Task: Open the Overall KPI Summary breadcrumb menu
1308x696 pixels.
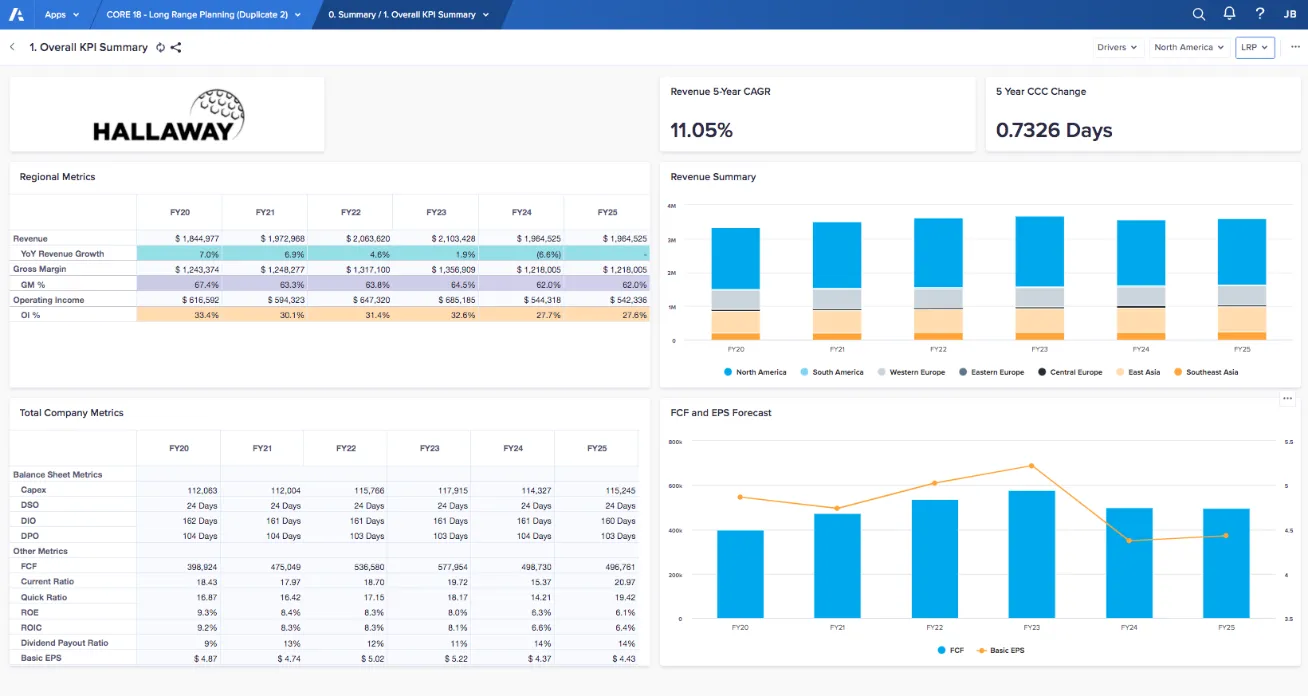Action: coord(409,14)
